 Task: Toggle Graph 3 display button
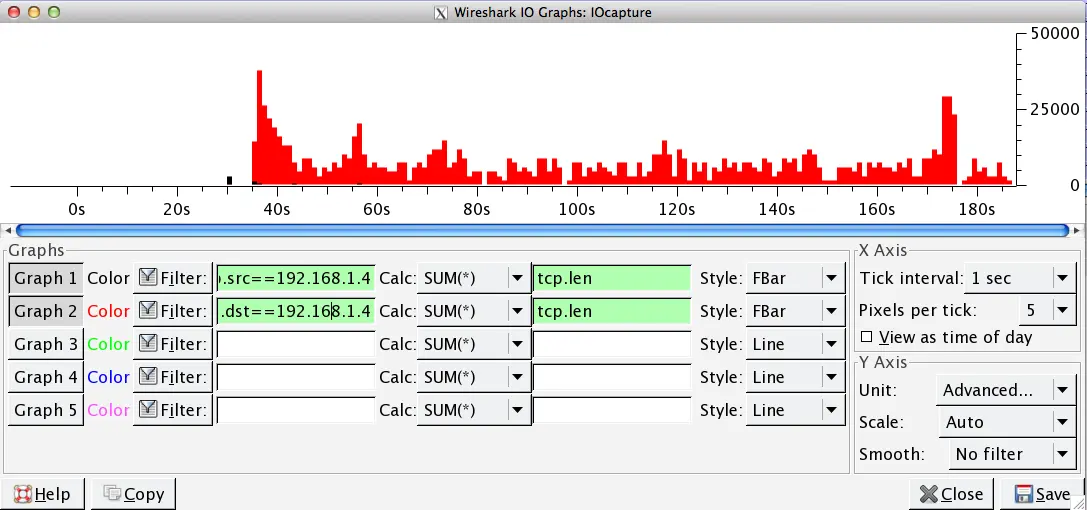pos(45,344)
